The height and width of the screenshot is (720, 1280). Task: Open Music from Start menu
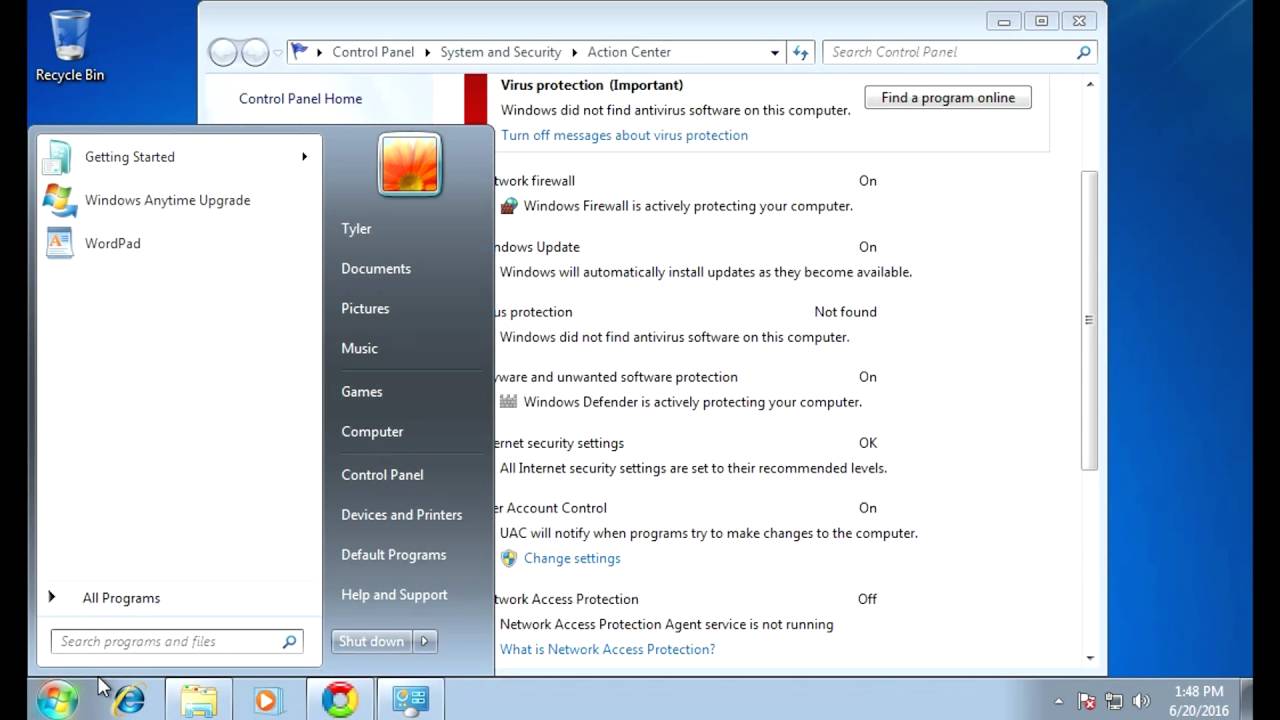pyautogui.click(x=359, y=349)
